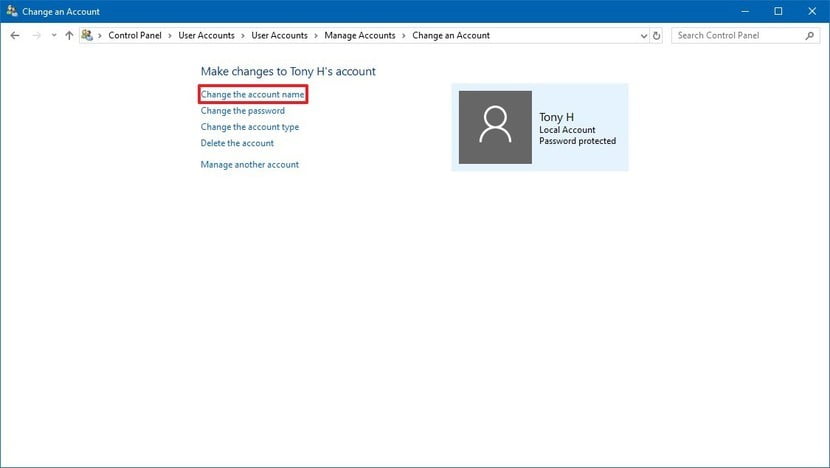The width and height of the screenshot is (830, 468).
Task: Open Manage another account link
Action: 250,165
